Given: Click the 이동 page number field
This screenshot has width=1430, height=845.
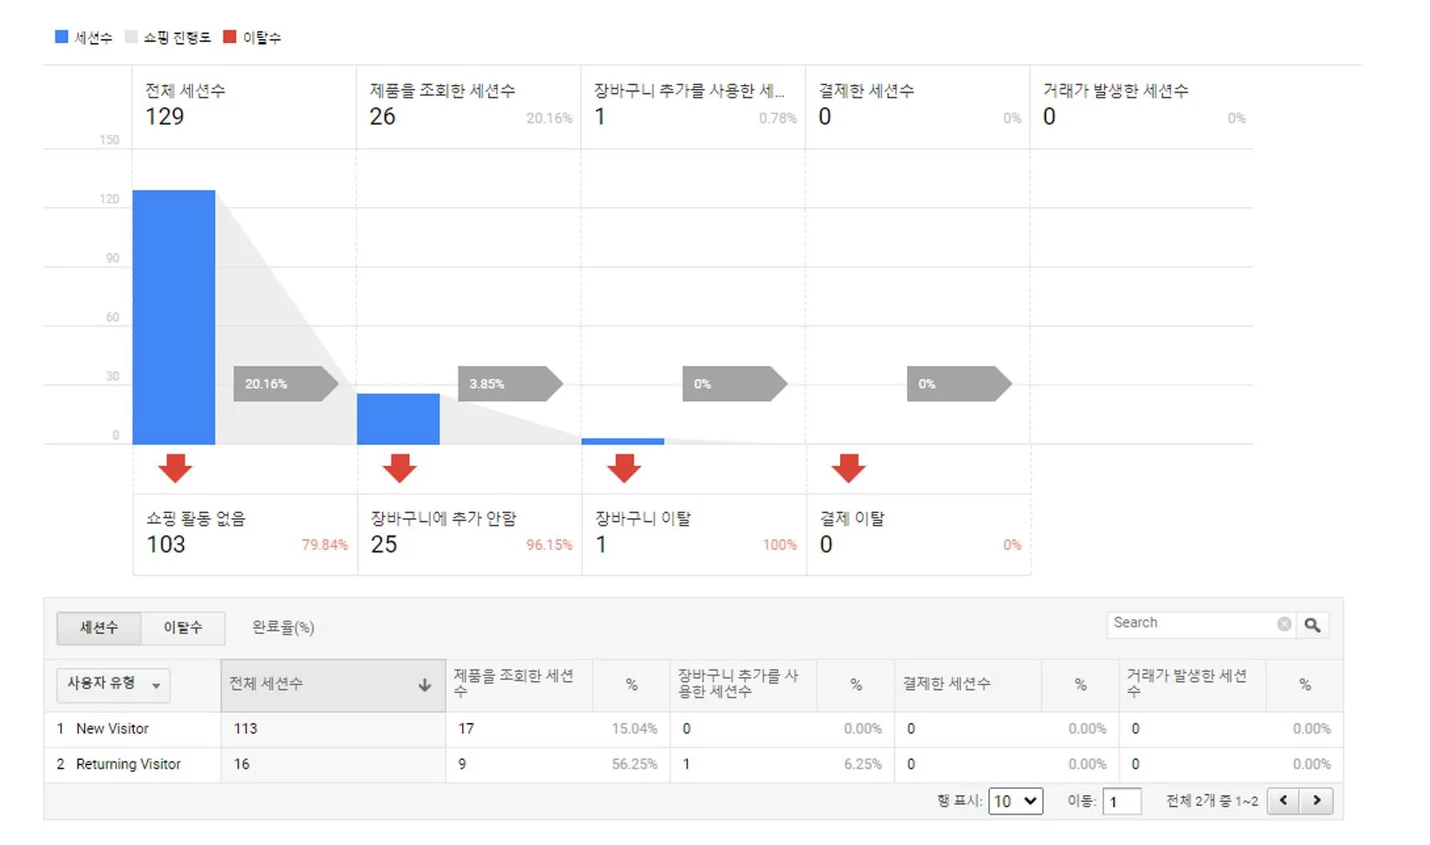Looking at the screenshot, I should point(1121,801).
